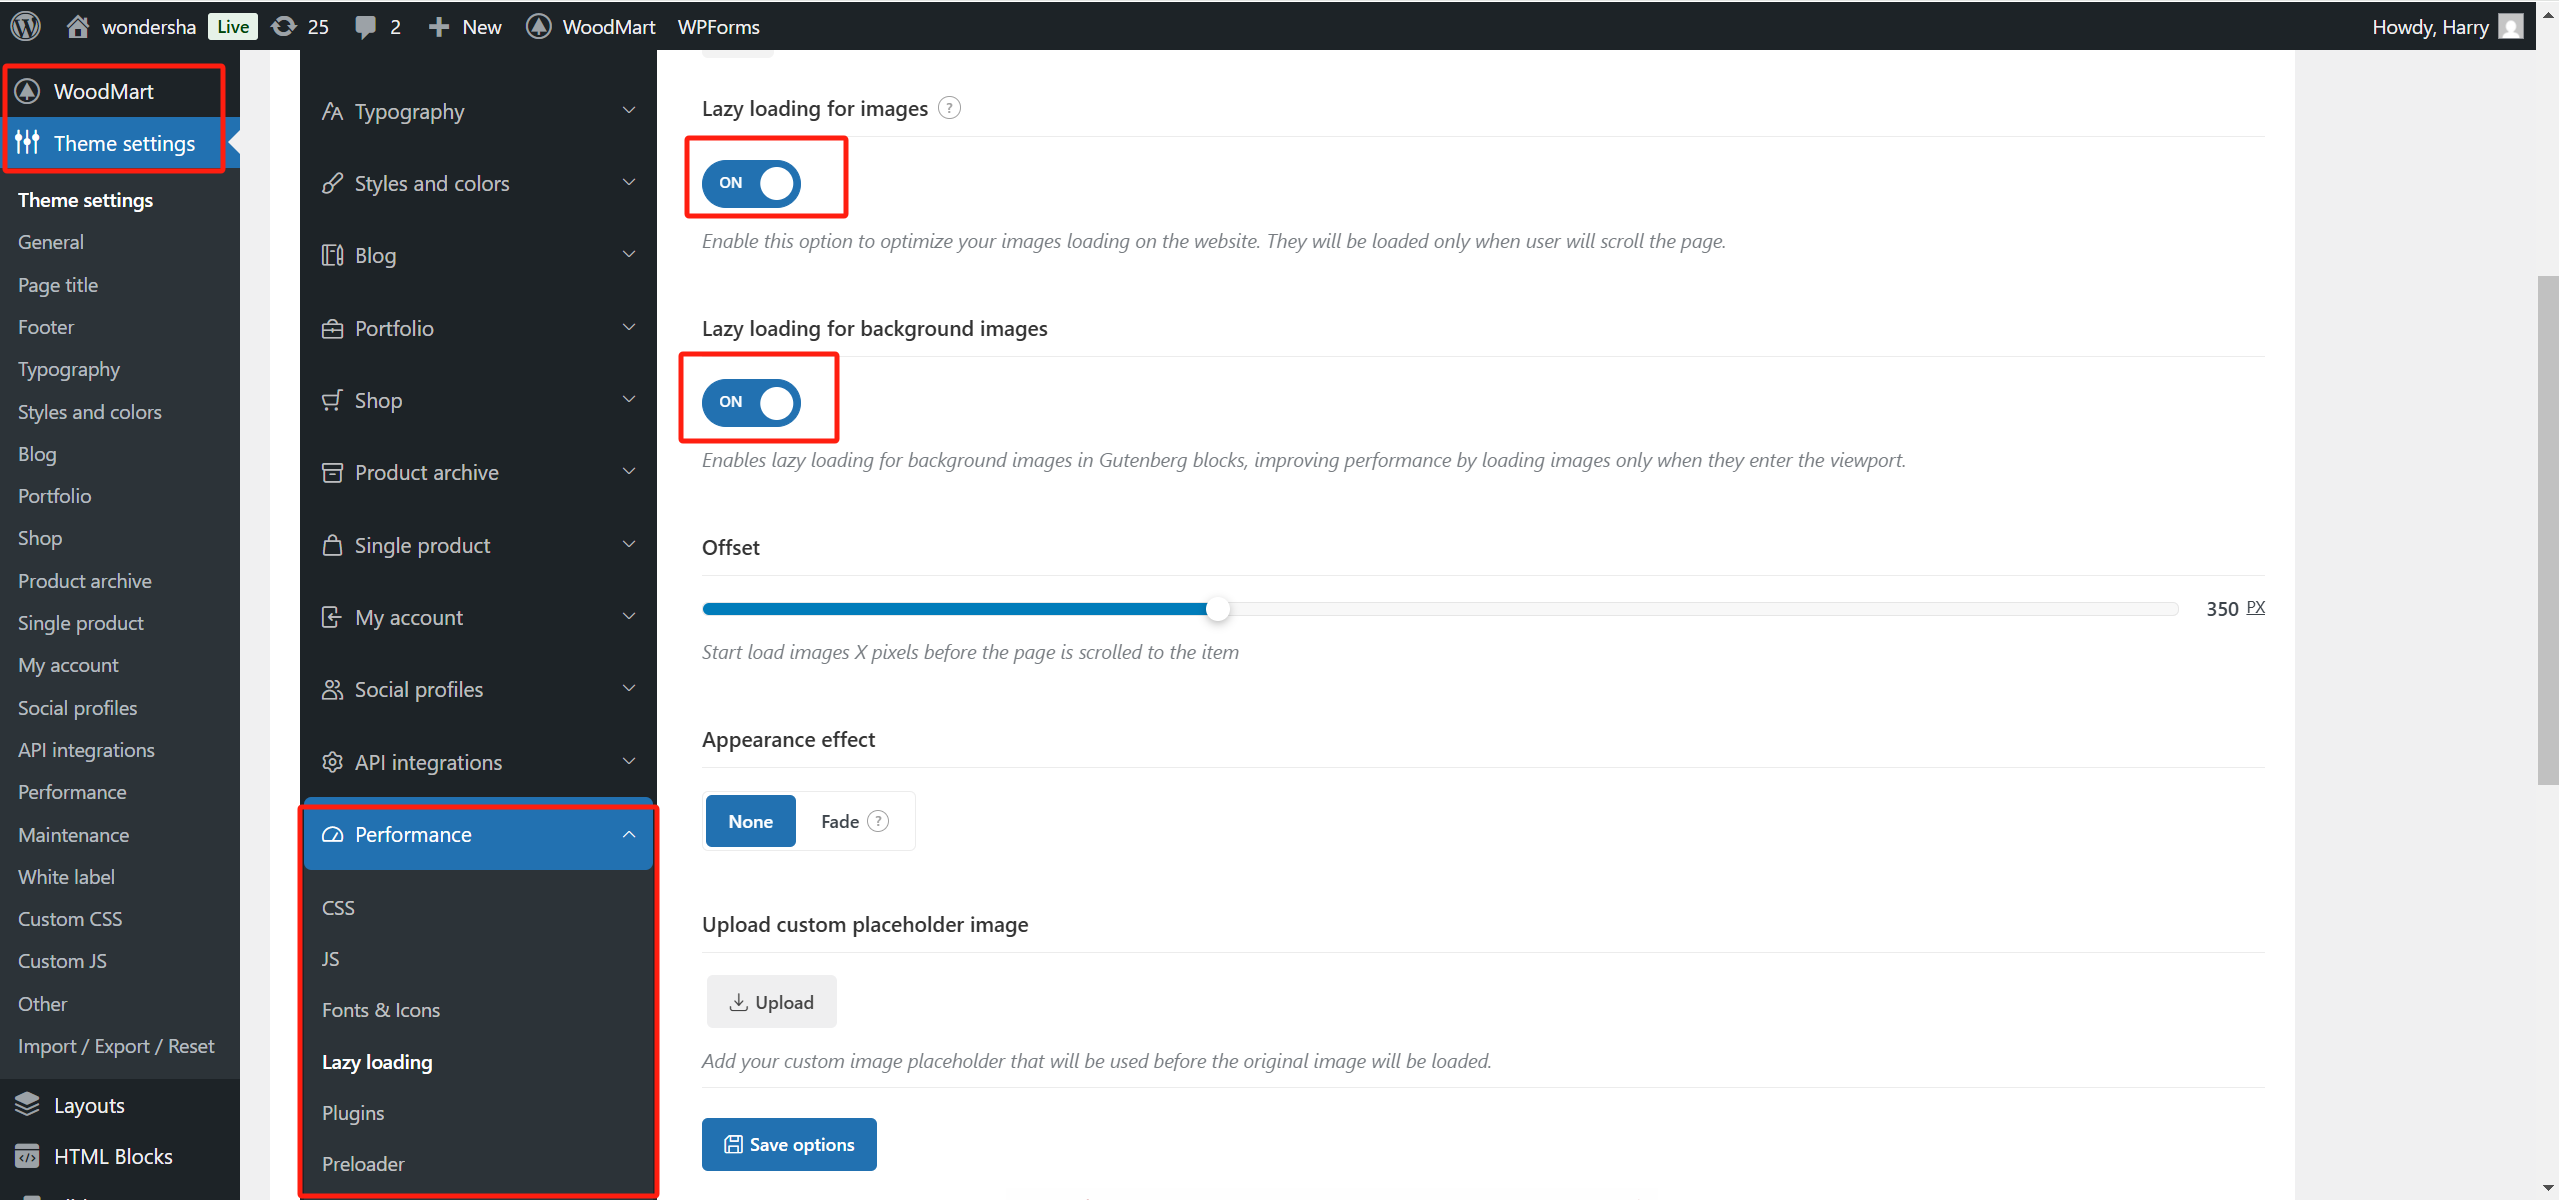Image resolution: width=2559 pixels, height=1200 pixels.
Task: Open the Fonts & Icons subsection
Action: tap(381, 1009)
